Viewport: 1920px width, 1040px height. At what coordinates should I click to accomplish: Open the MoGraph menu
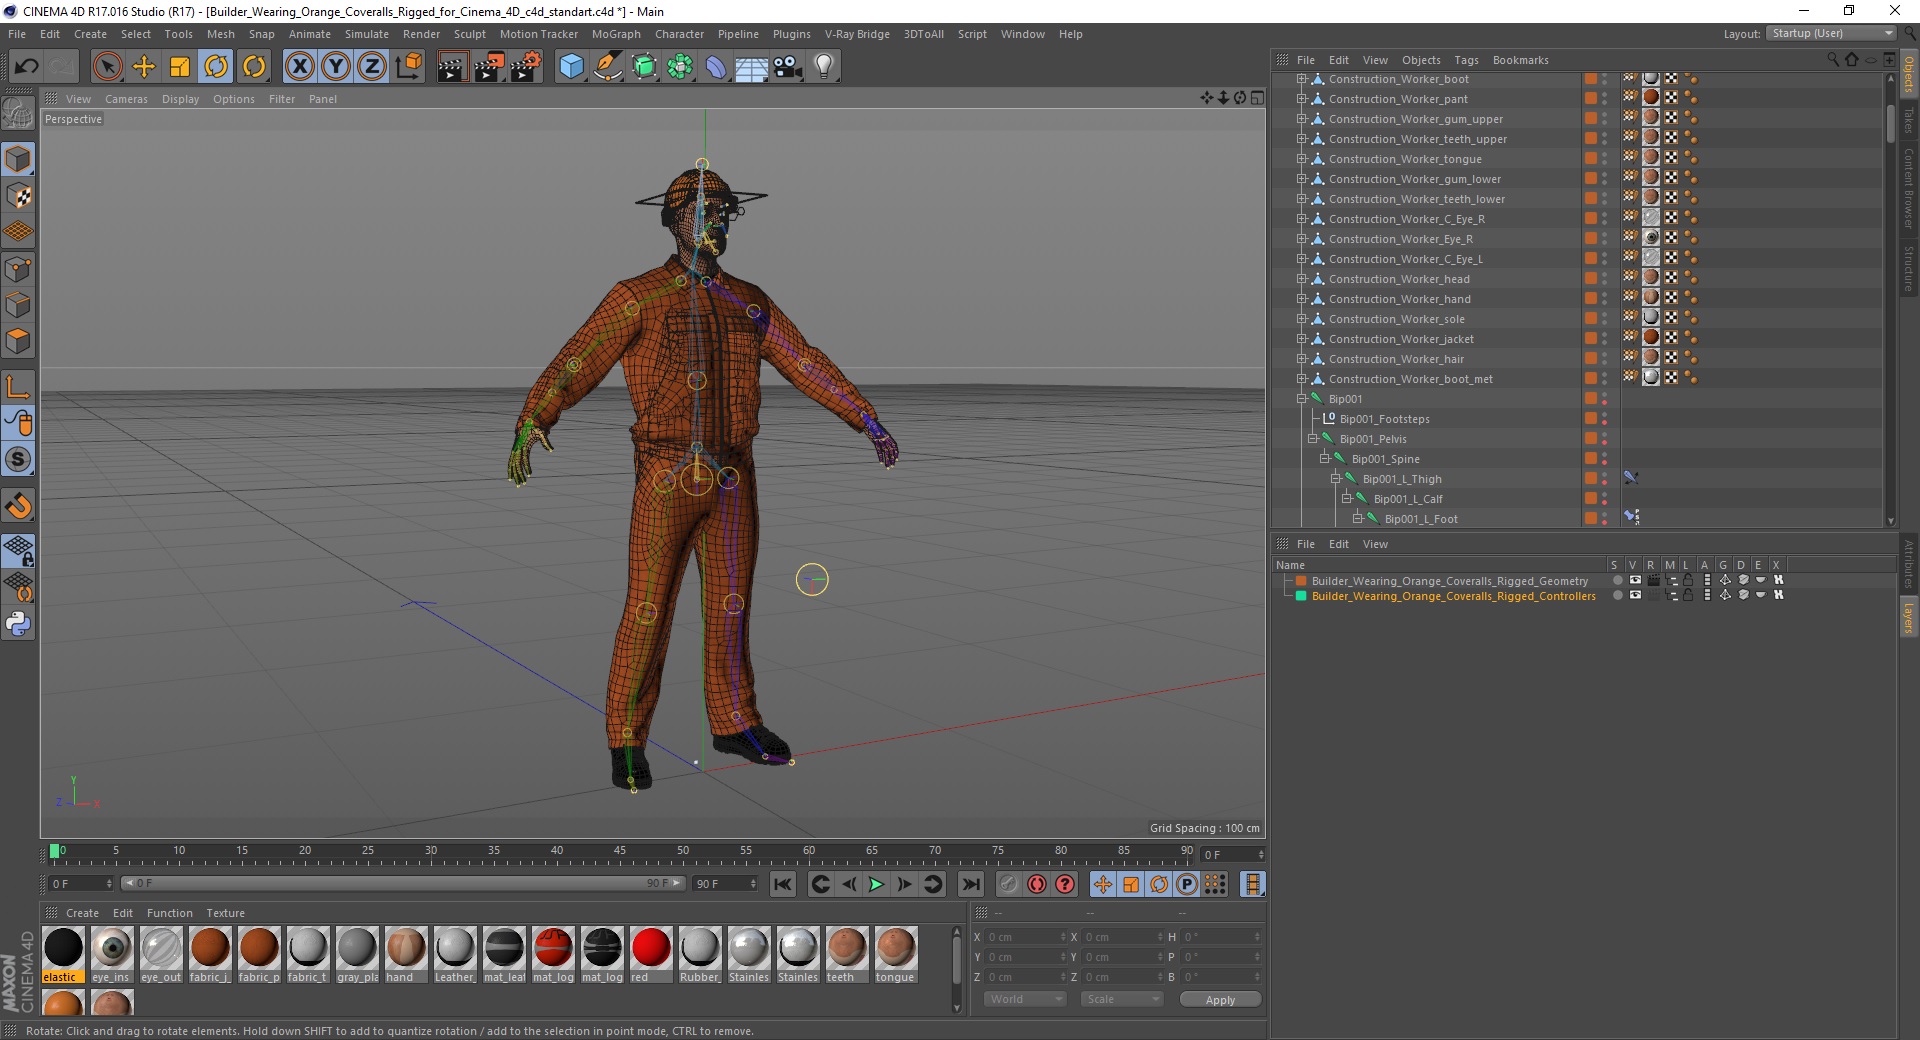pyautogui.click(x=616, y=34)
